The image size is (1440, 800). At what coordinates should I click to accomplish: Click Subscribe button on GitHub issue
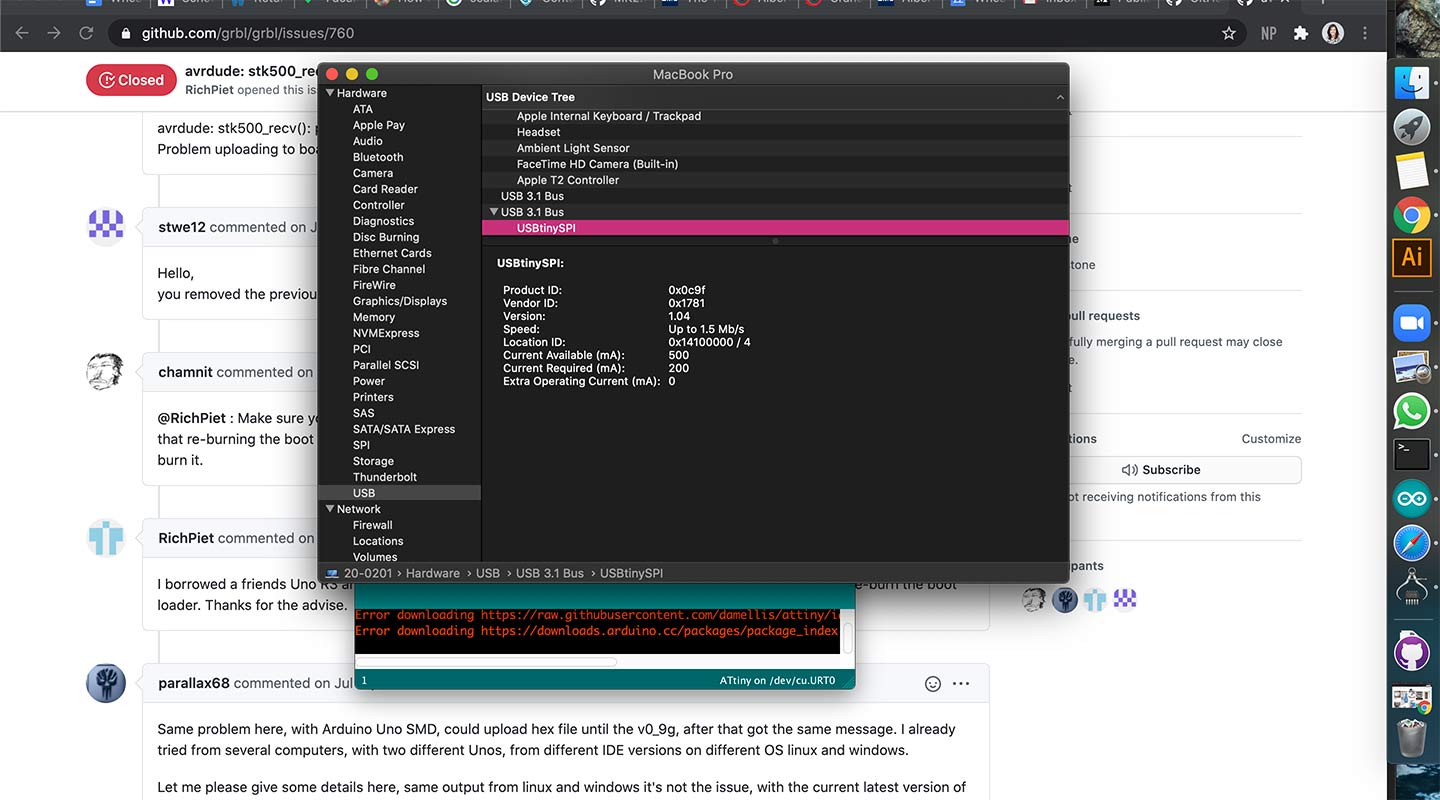click(1162, 470)
